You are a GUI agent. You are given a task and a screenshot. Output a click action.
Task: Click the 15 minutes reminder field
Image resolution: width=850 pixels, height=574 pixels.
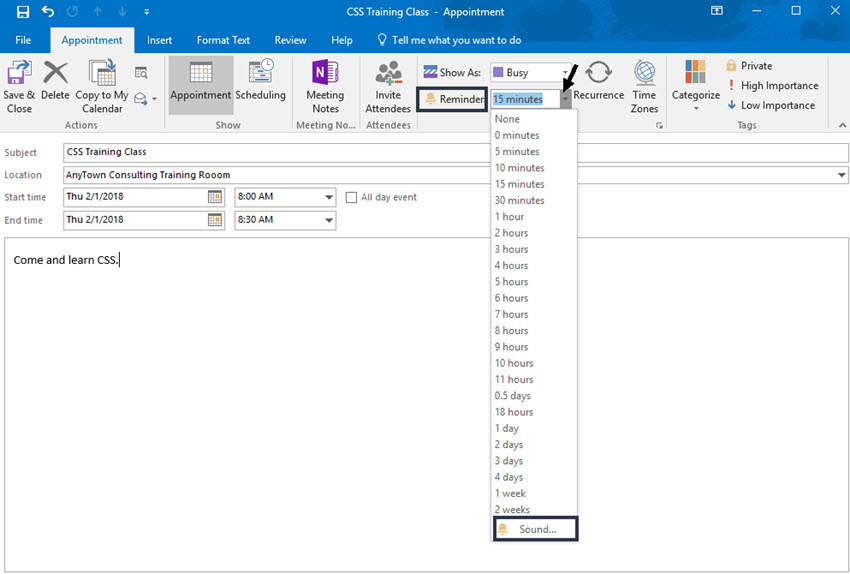(x=525, y=99)
